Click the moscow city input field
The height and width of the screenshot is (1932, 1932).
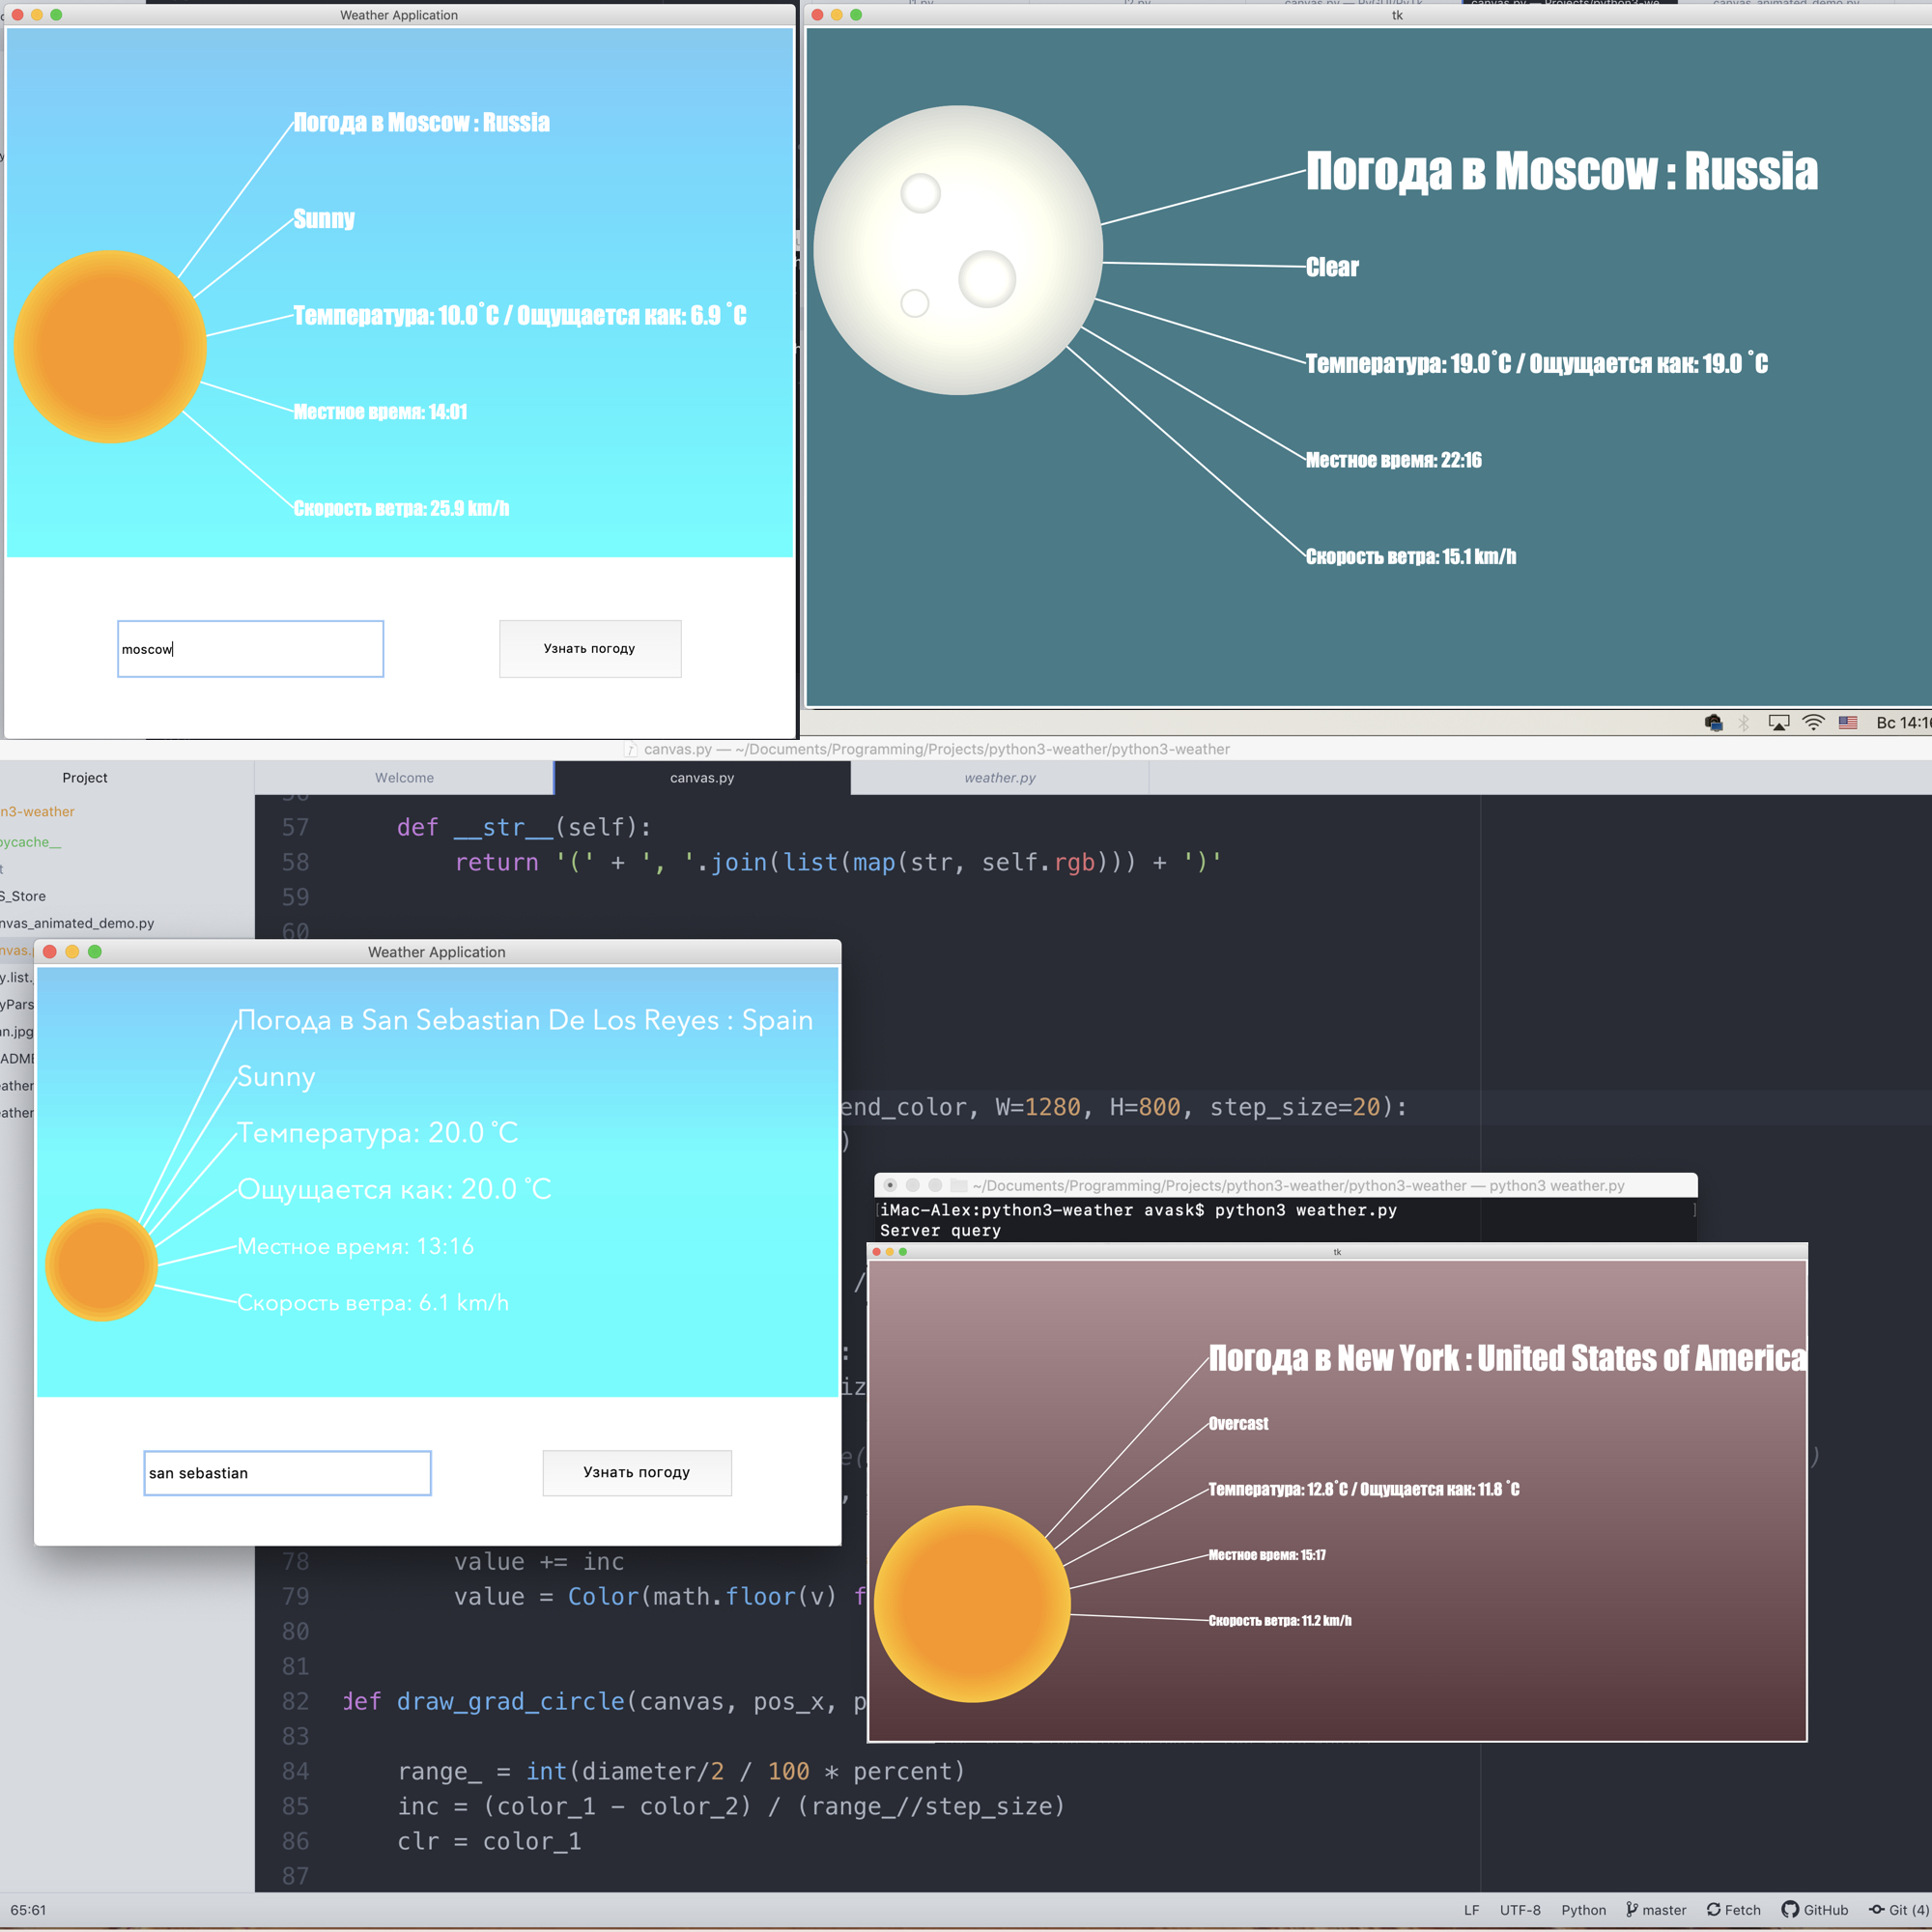pos(250,648)
